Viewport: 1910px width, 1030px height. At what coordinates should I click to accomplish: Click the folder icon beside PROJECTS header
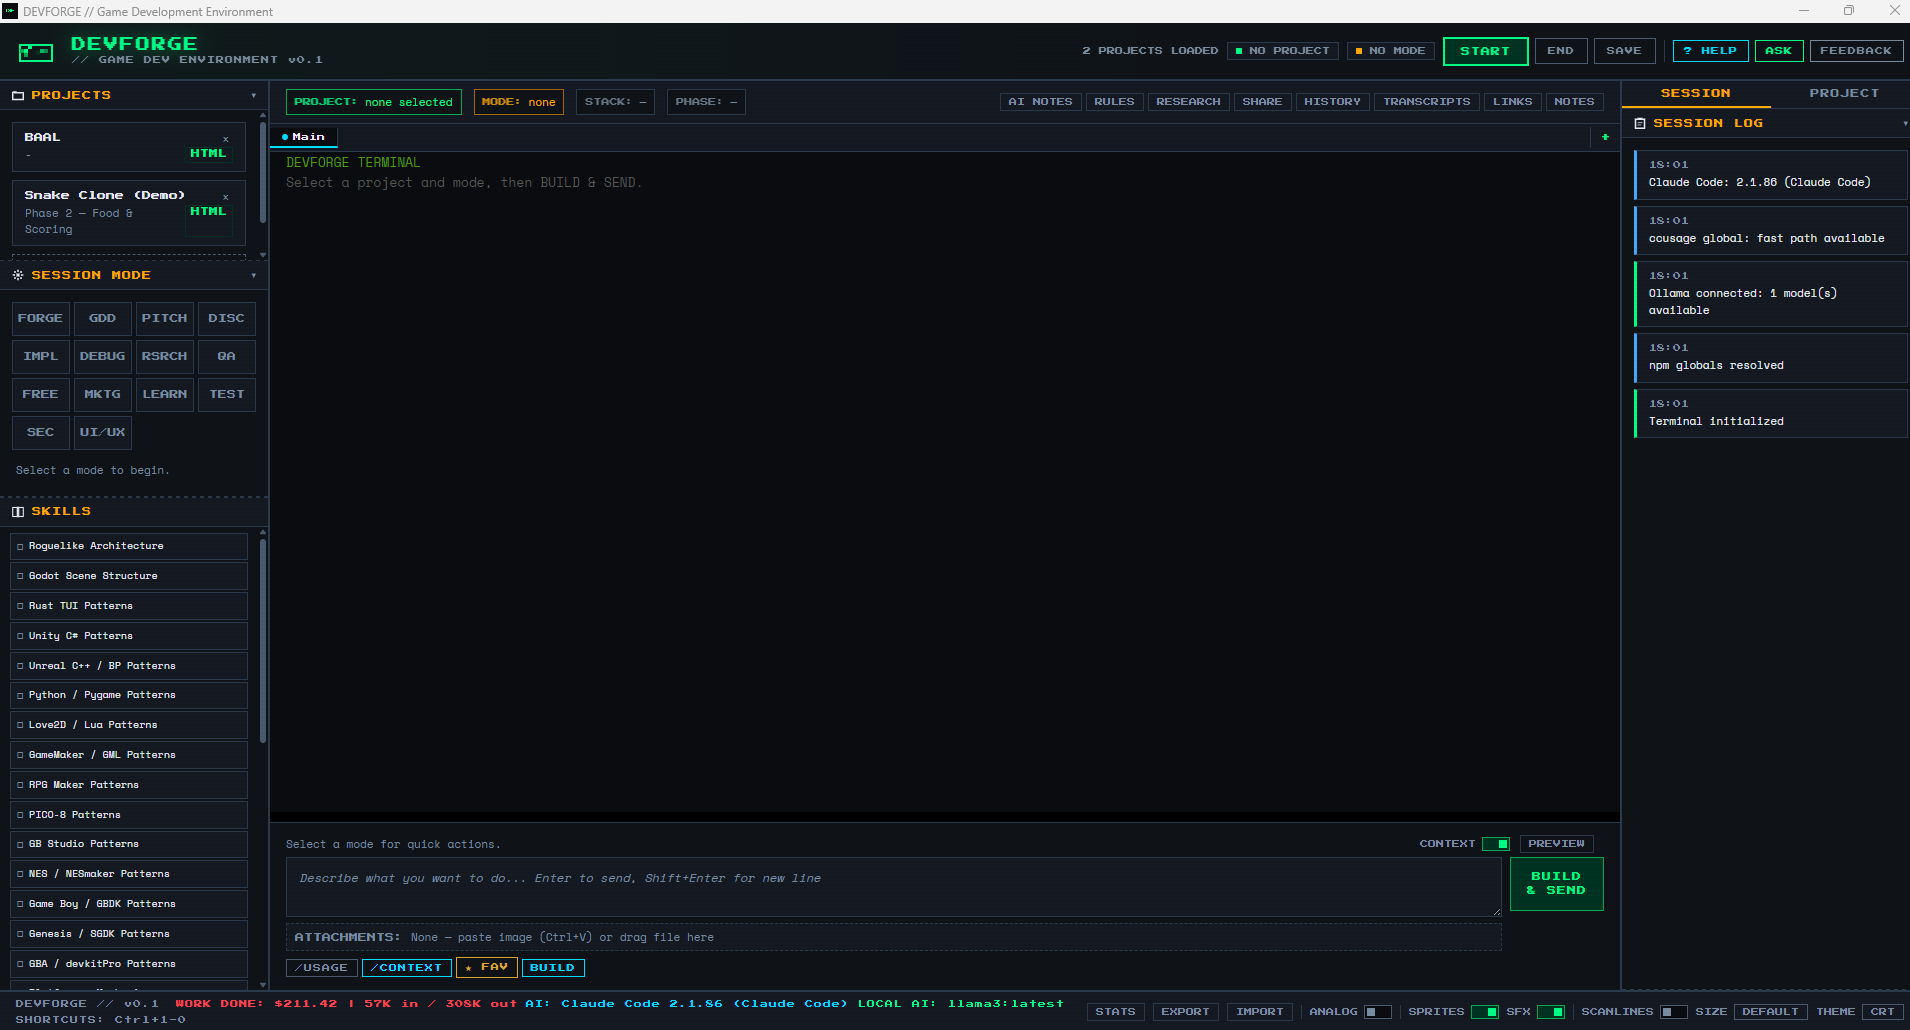pos(17,94)
